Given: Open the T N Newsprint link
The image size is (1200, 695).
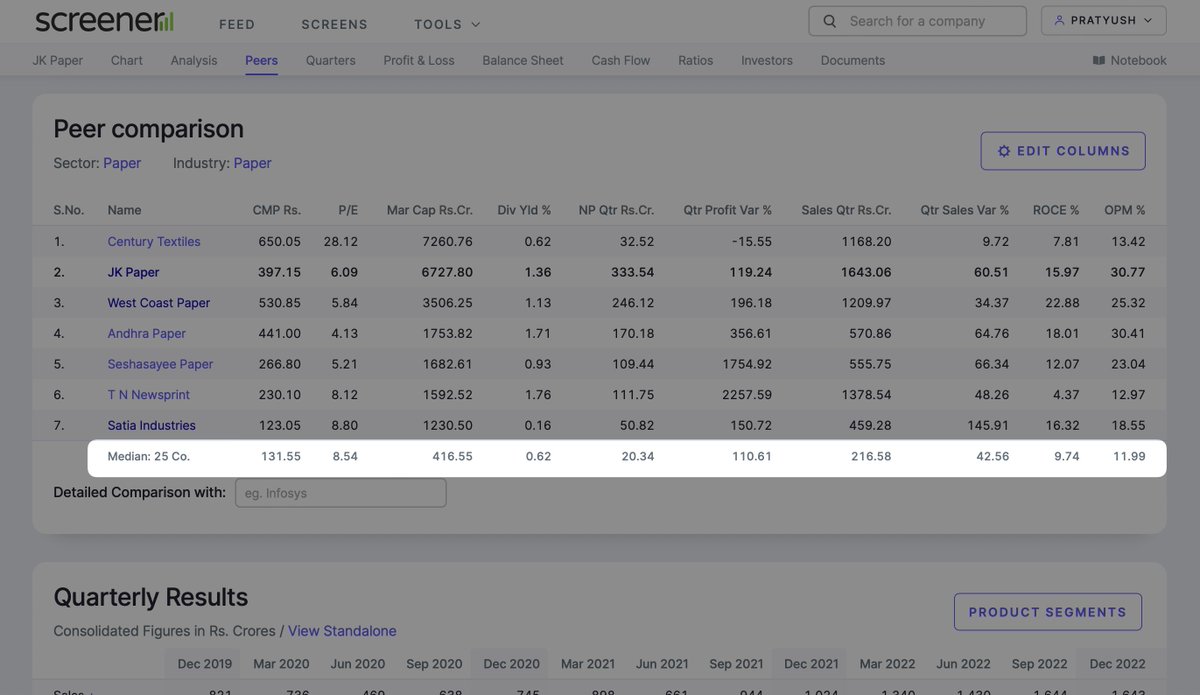Looking at the screenshot, I should (x=149, y=395).
